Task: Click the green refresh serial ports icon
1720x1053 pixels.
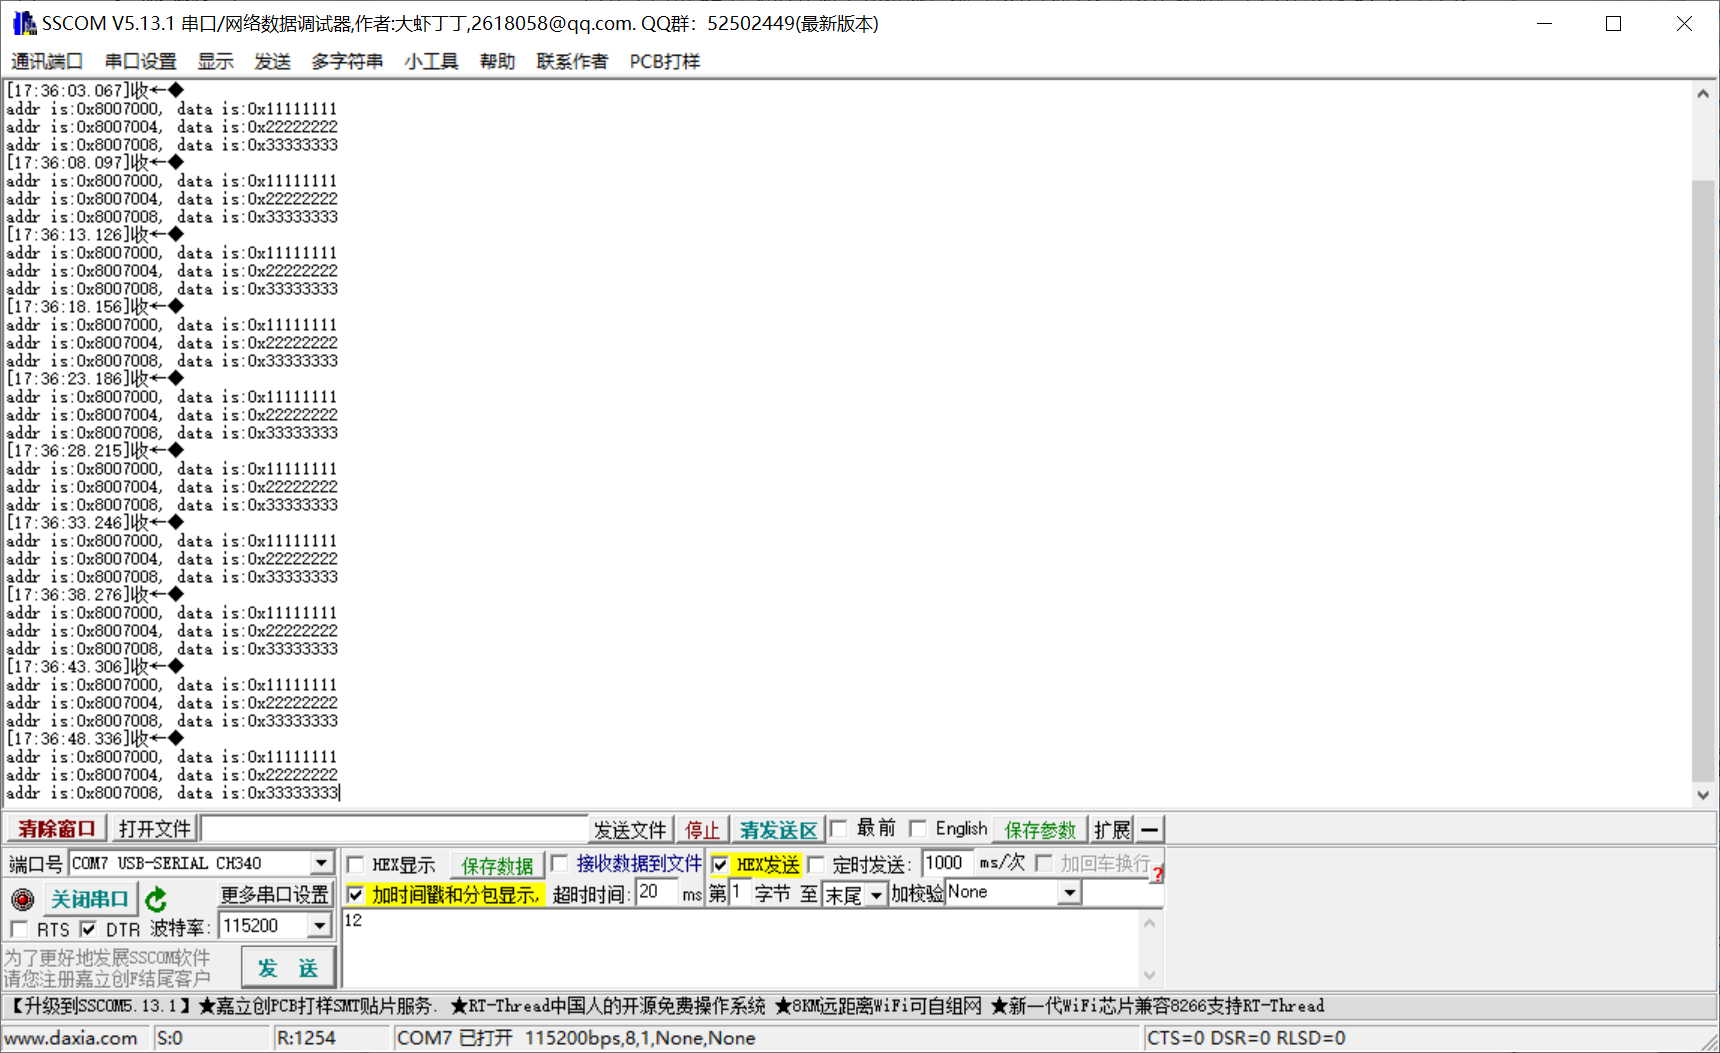Action: click(157, 899)
